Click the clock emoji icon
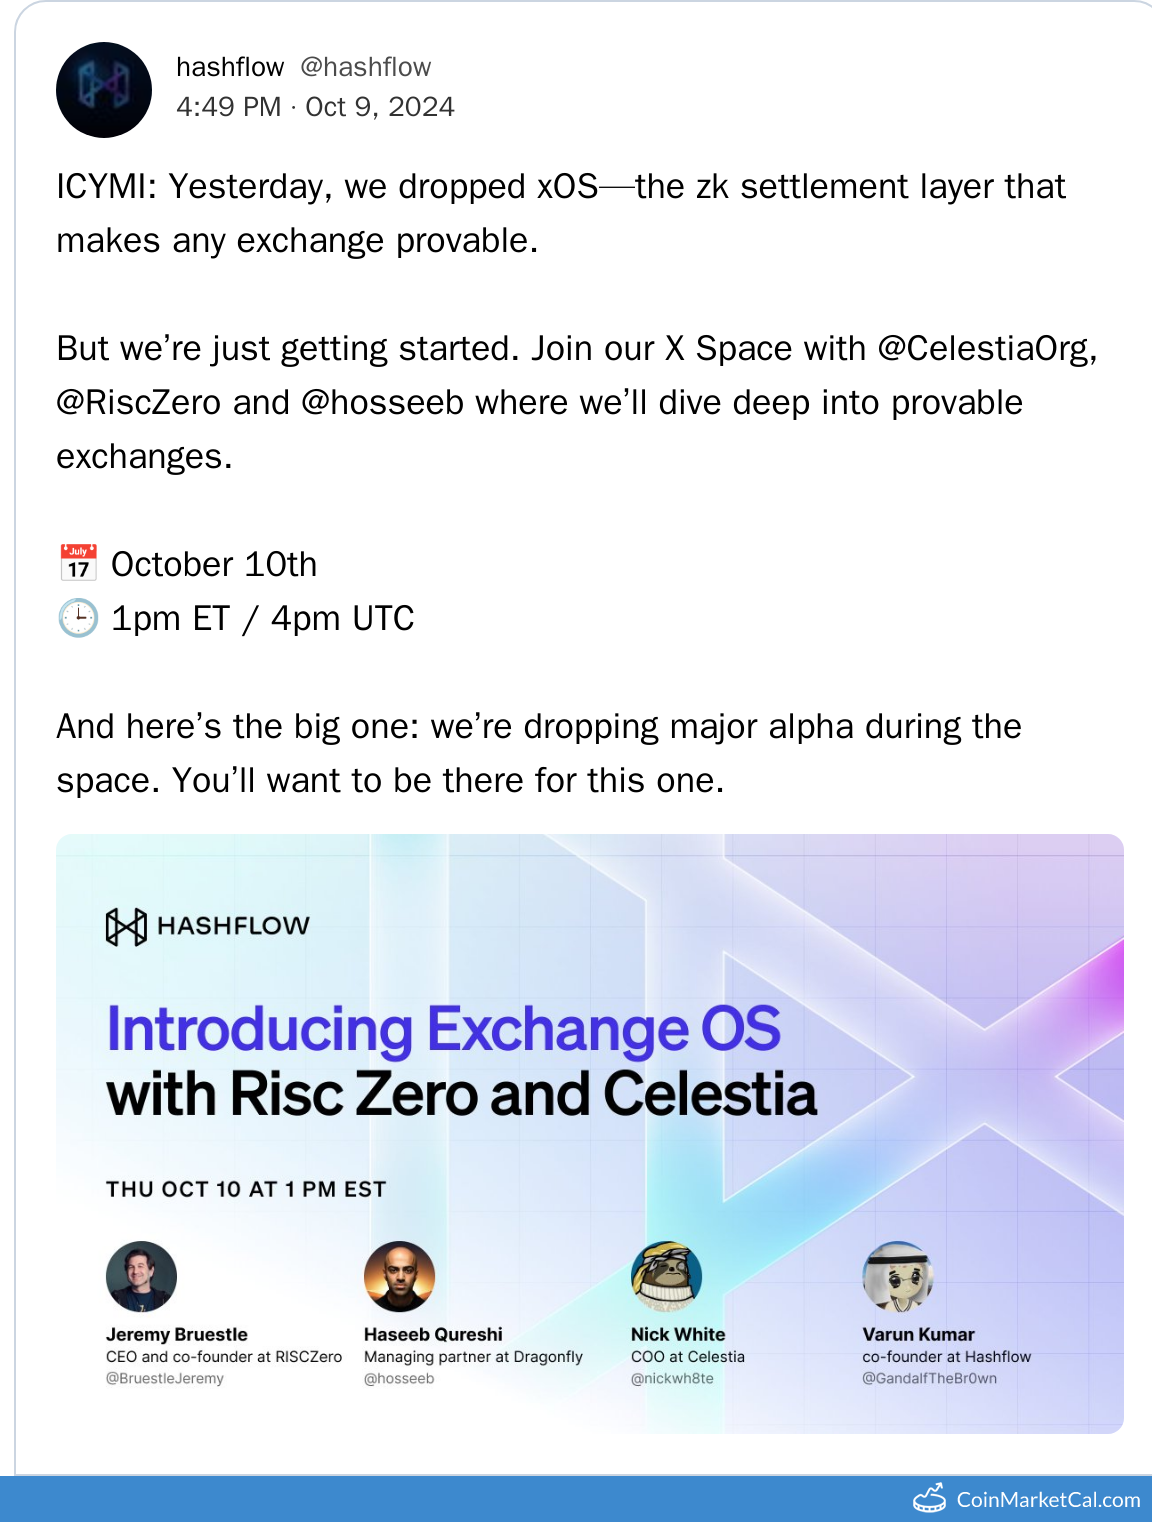 coord(79,618)
